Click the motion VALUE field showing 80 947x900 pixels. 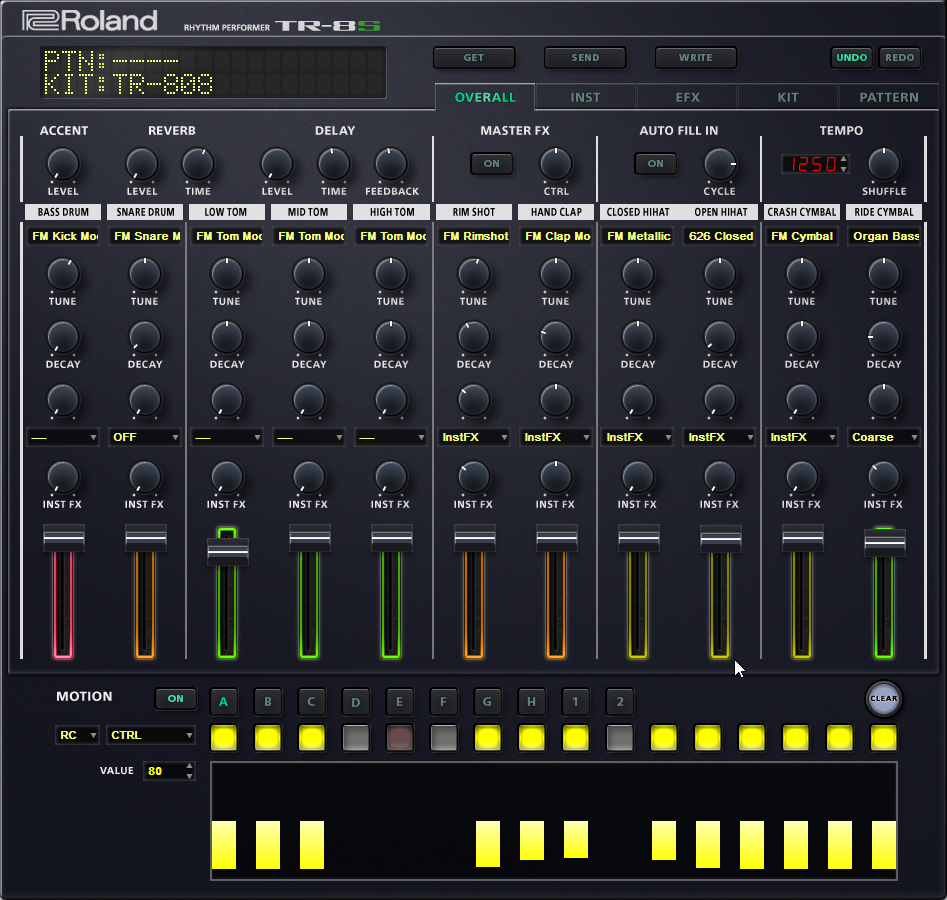[x=169, y=771]
